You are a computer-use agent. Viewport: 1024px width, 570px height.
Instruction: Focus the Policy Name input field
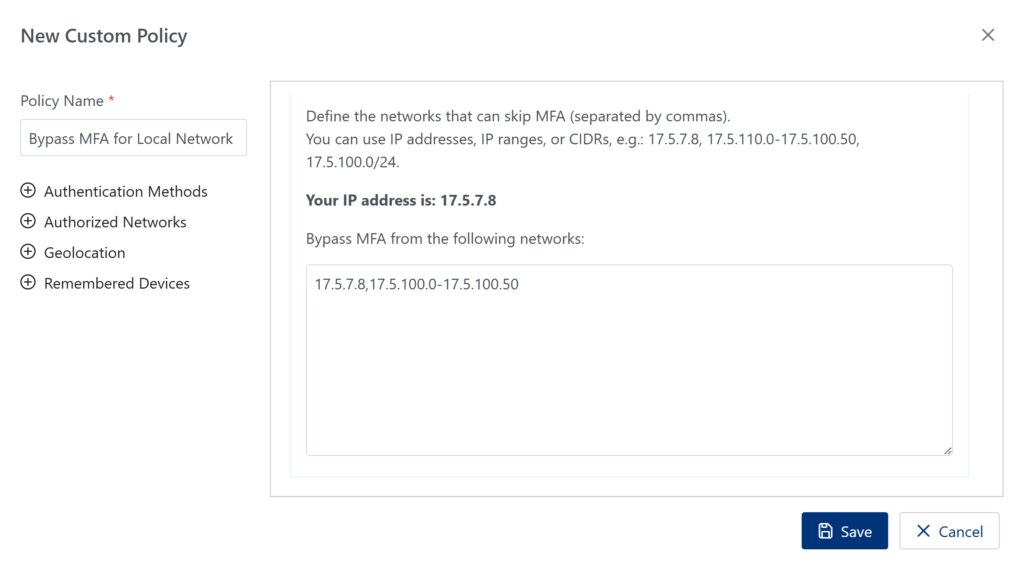click(x=133, y=139)
